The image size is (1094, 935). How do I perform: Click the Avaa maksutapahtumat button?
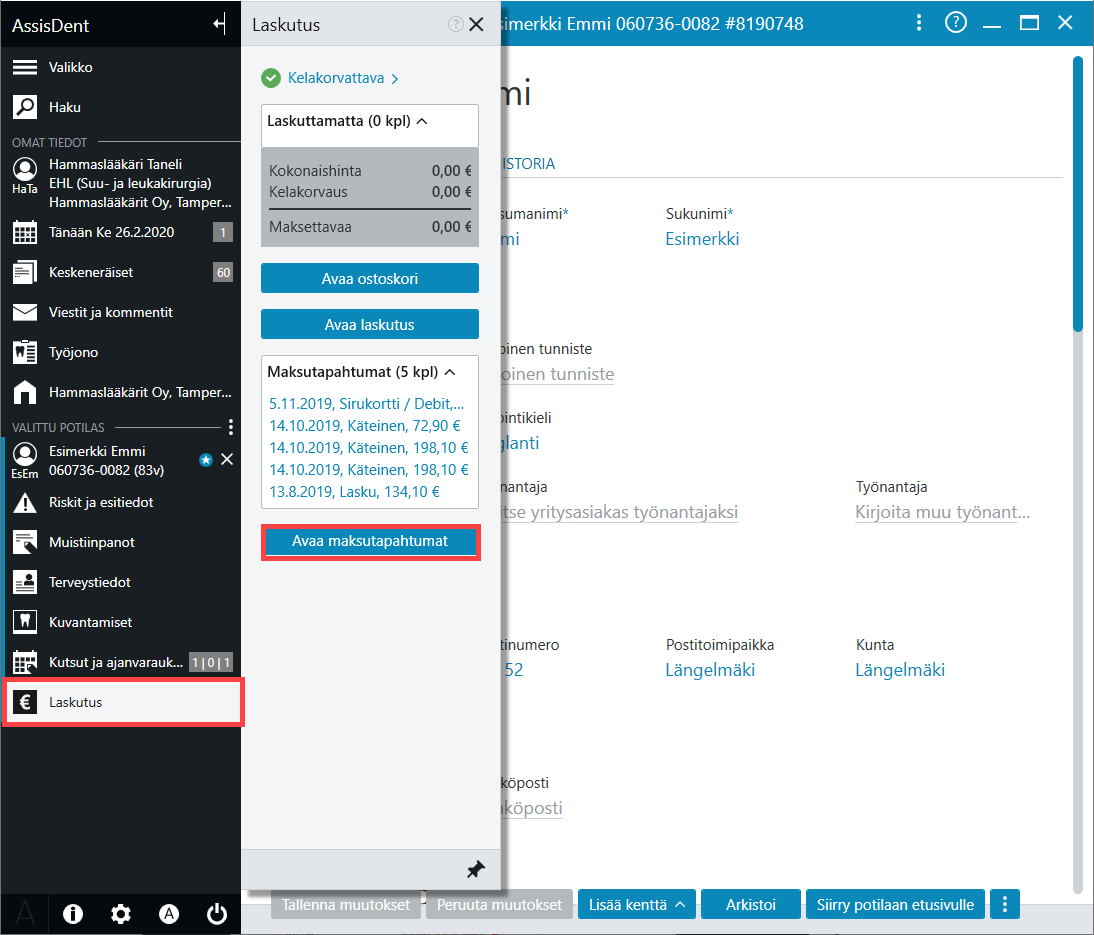pos(370,541)
